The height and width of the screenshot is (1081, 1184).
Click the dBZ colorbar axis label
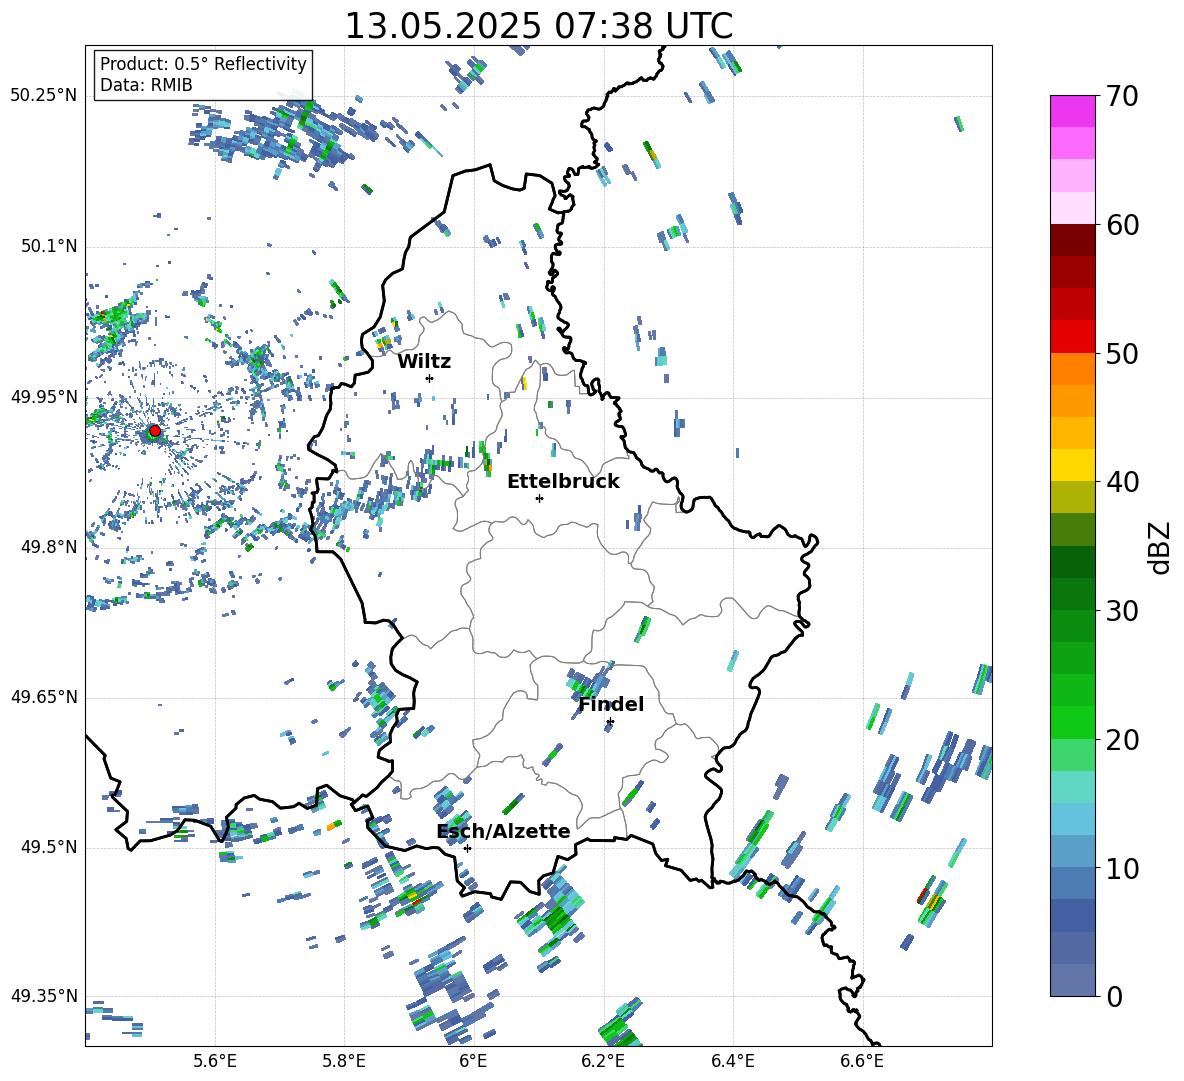point(1161,547)
